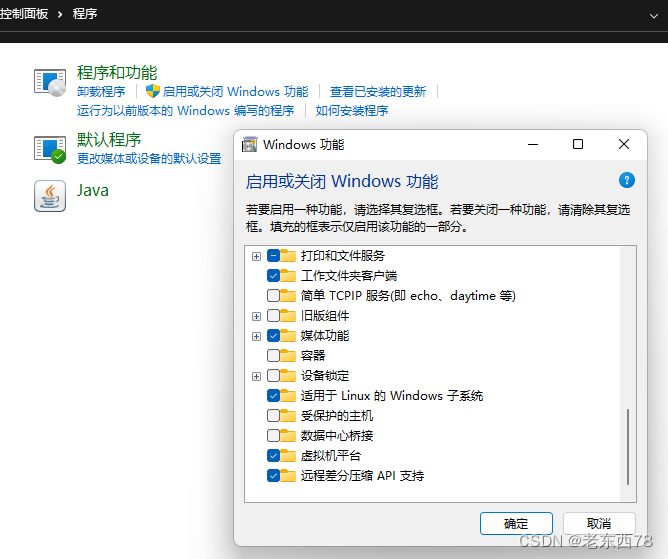The image size is (668, 559).
Task: Select the 虚拟机平台 label
Action: [x=331, y=456]
